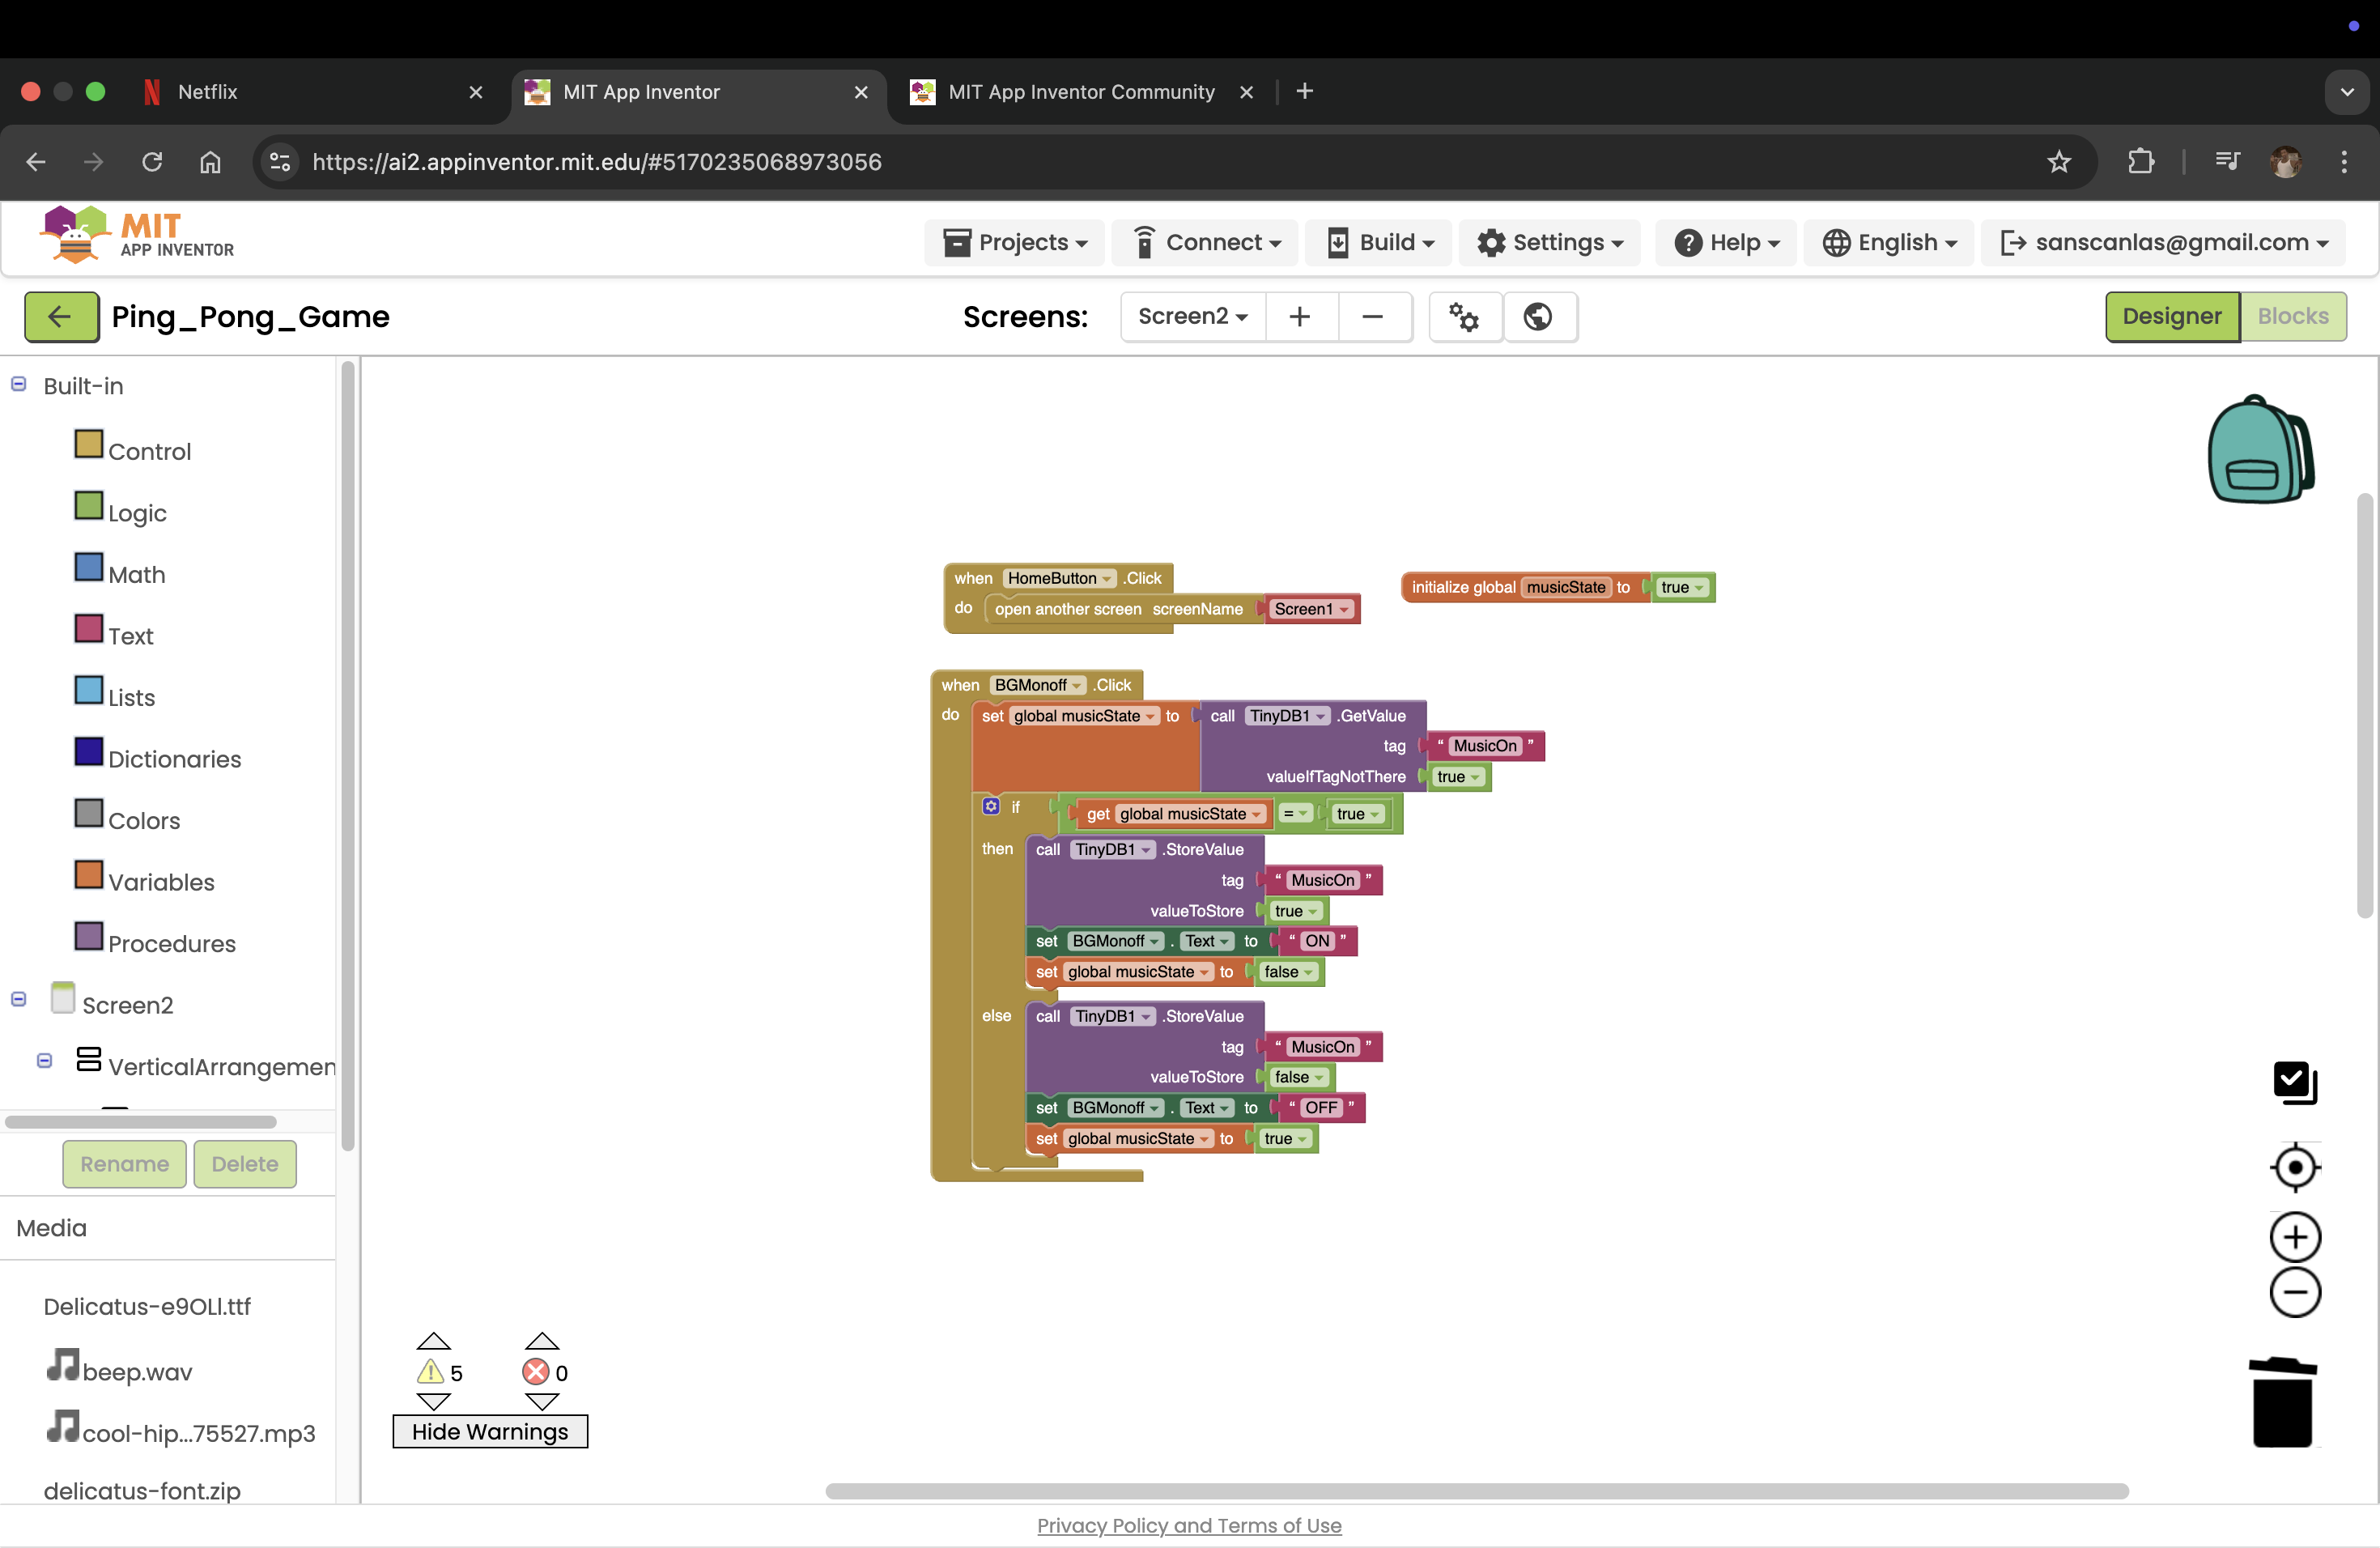
Task: Click the globe publish icon
Action: 1538,317
